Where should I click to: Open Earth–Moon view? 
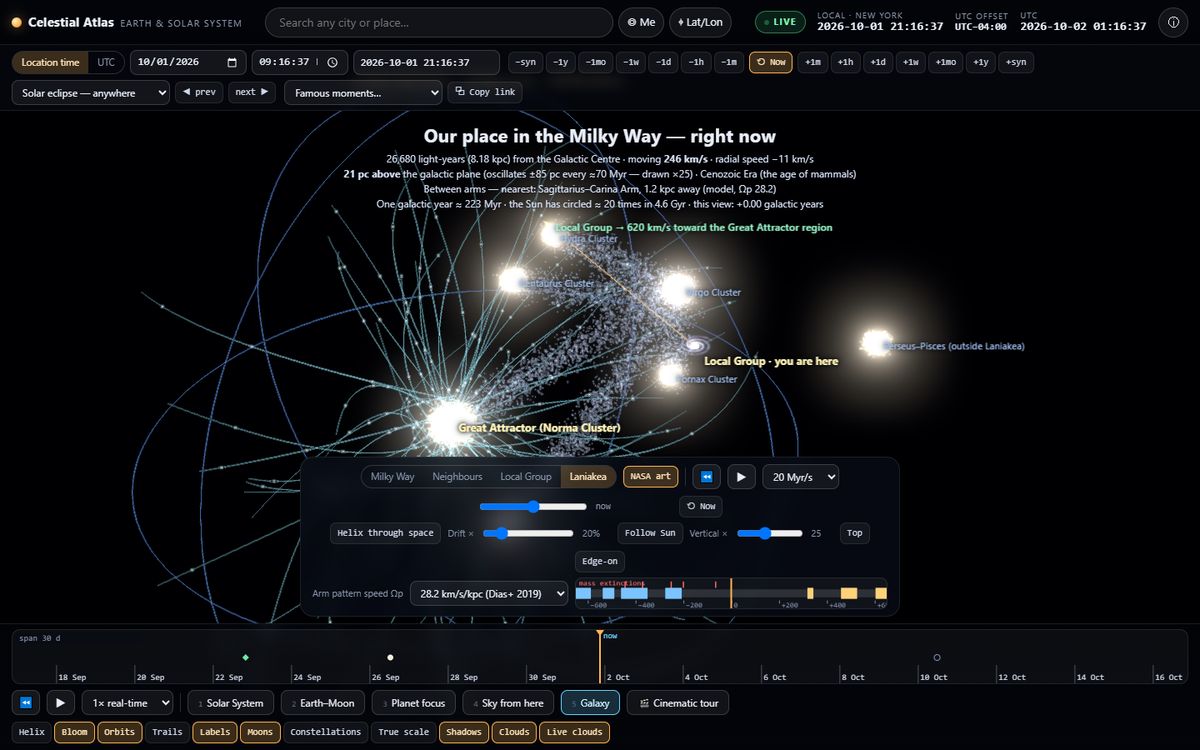(x=322, y=703)
